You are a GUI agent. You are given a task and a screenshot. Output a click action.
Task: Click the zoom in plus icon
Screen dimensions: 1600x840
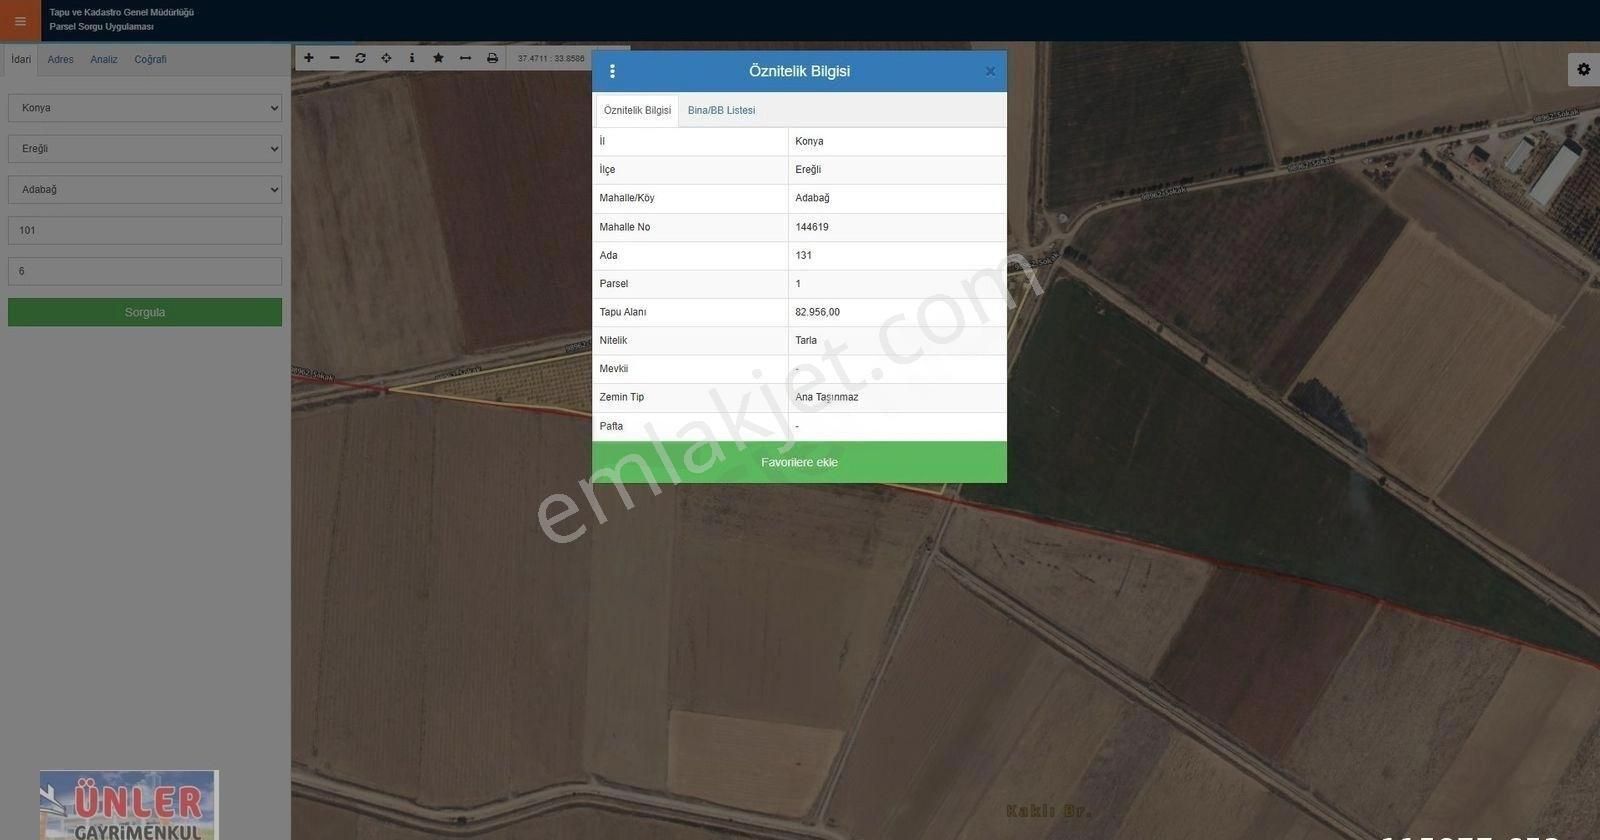[x=309, y=58]
